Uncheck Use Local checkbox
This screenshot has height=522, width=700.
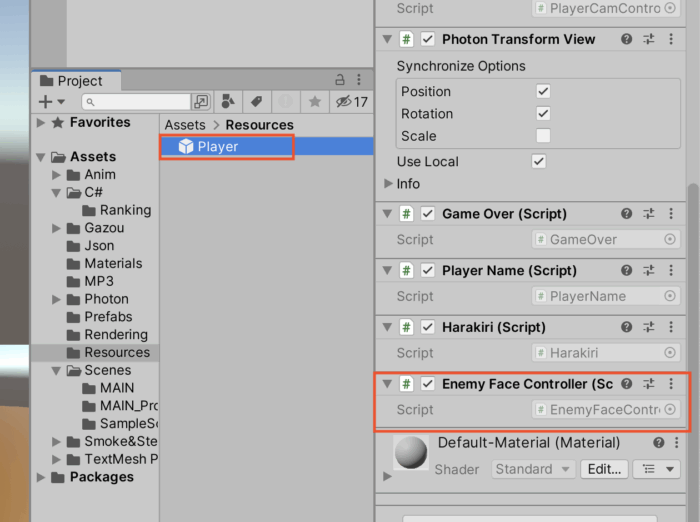click(x=539, y=161)
